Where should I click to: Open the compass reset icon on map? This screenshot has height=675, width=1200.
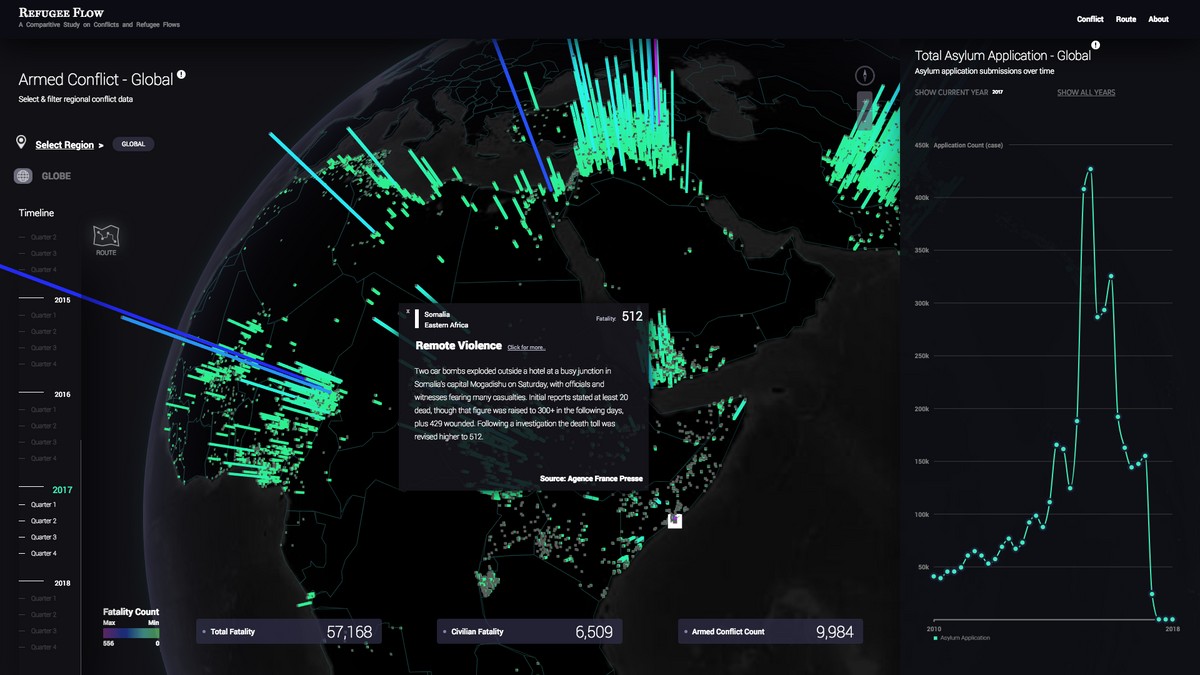pos(865,75)
